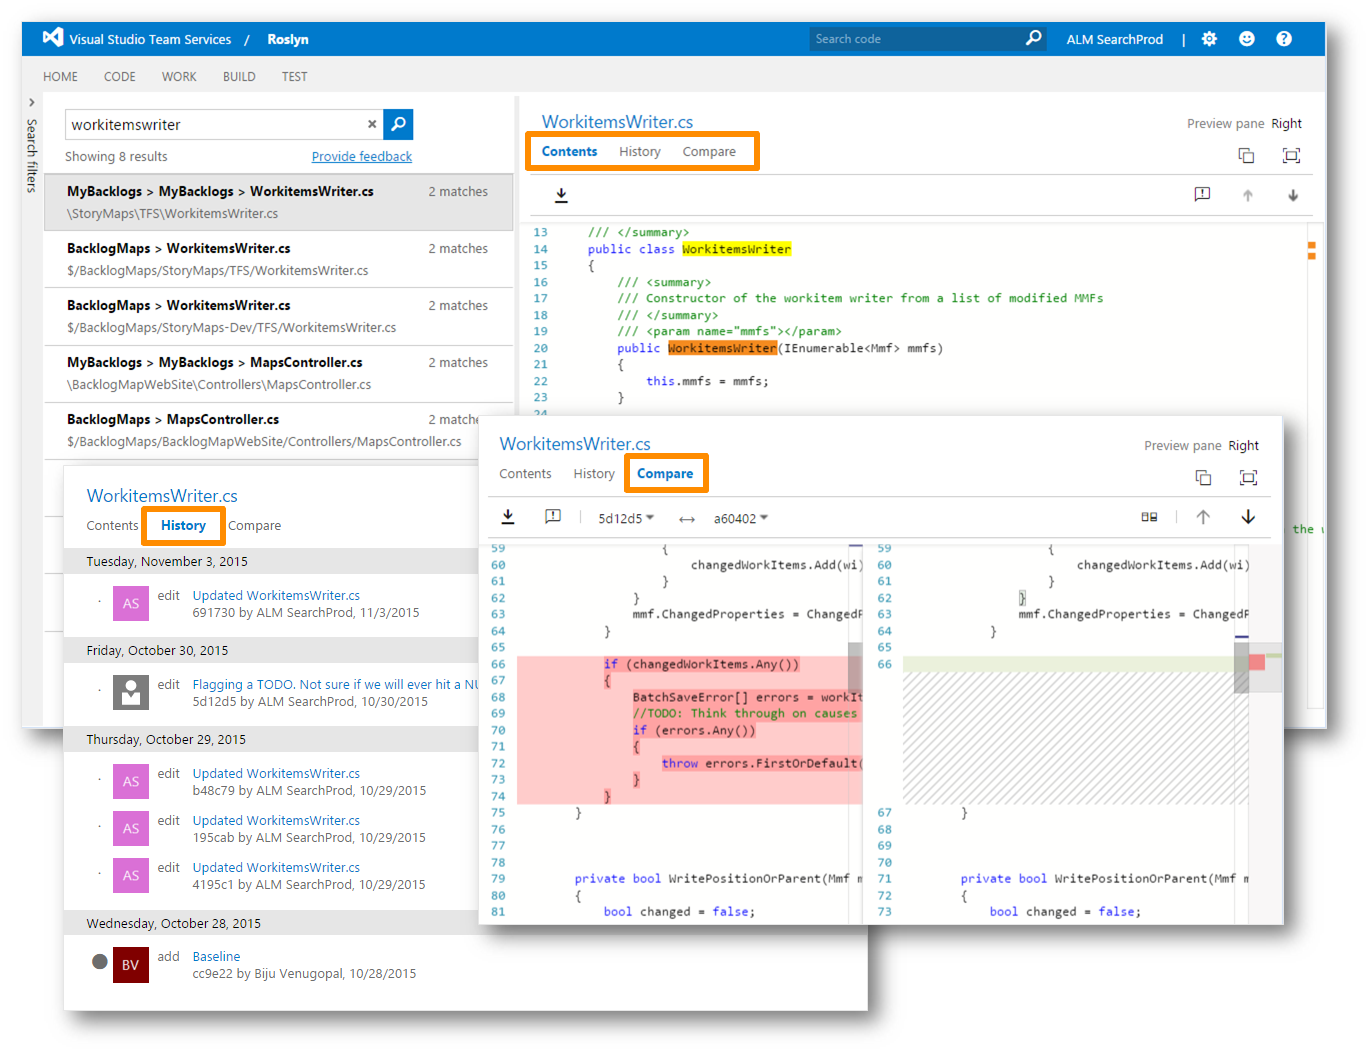Open the report-an-issue speech bubble icon
This screenshot has width=1366, height=1051.
pos(551,517)
